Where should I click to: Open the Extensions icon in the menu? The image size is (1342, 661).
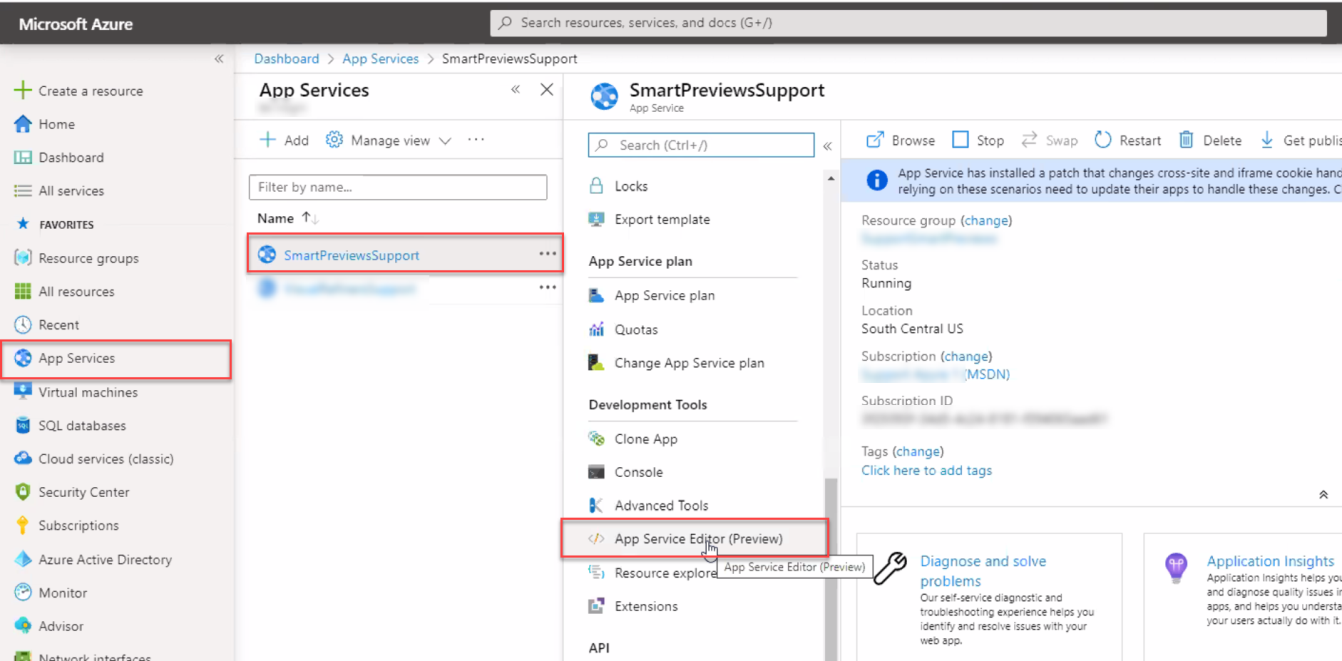(596, 606)
